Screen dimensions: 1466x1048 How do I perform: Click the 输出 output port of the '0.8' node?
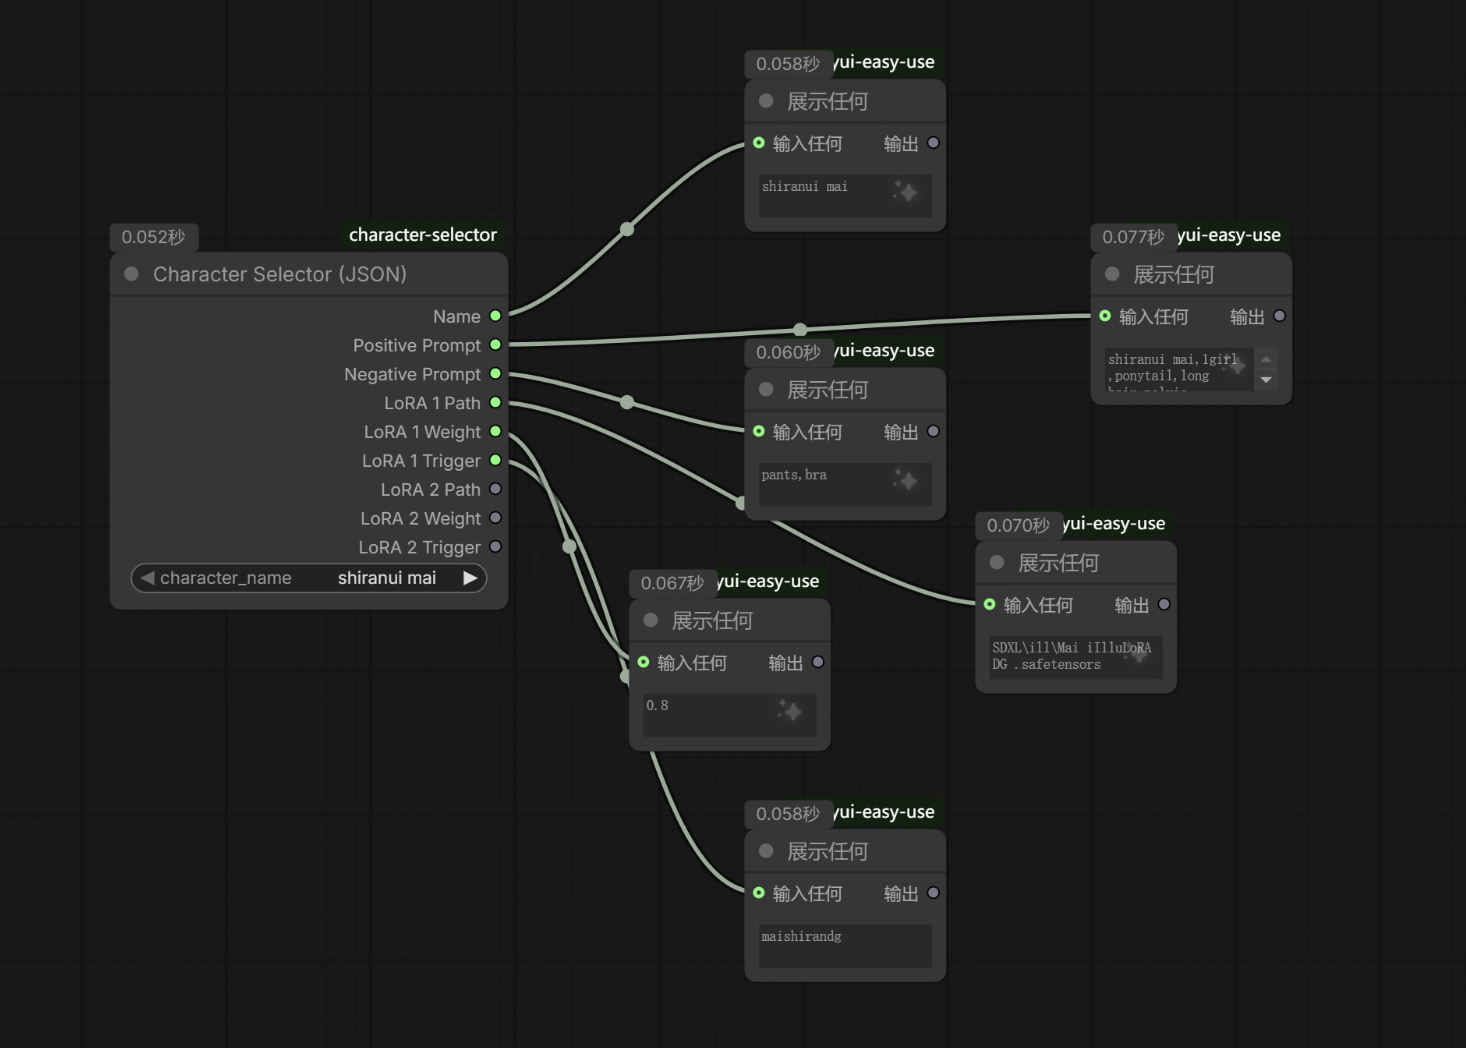(818, 662)
